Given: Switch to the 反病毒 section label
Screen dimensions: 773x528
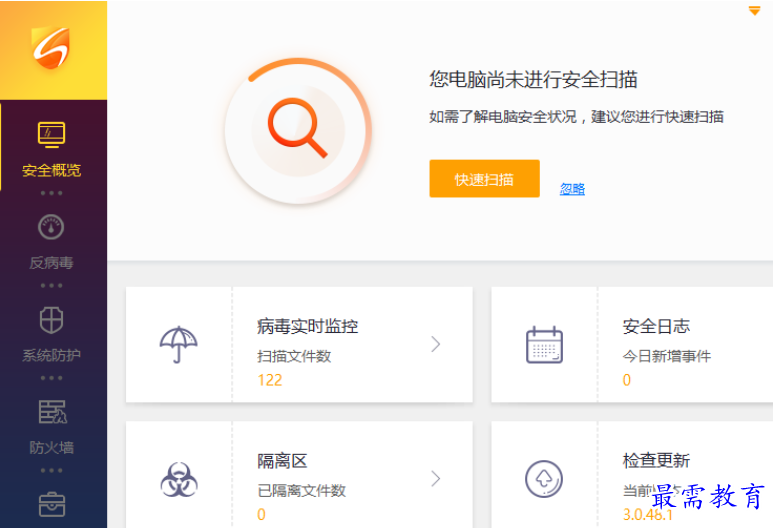Looking at the screenshot, I should pos(51,263).
